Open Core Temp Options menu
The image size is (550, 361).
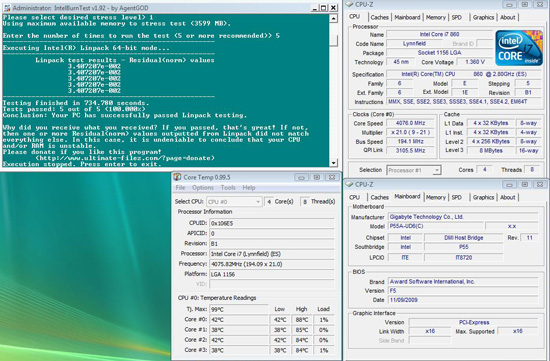click(x=203, y=188)
